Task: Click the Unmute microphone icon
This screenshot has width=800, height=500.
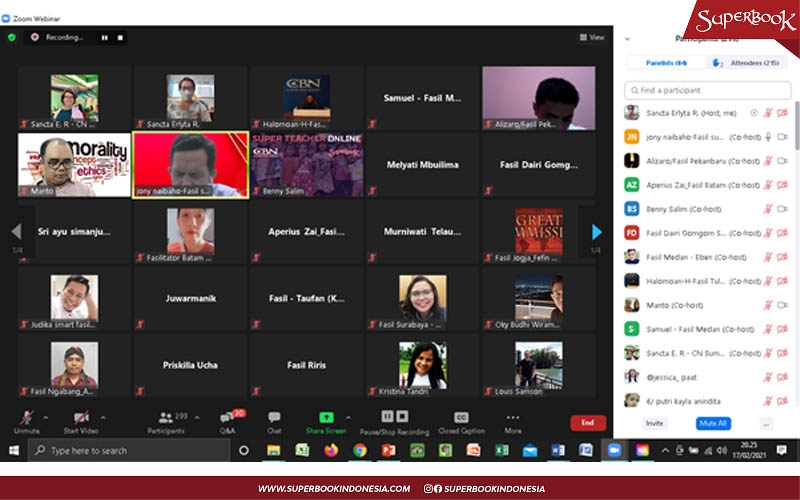Action: (x=26, y=418)
